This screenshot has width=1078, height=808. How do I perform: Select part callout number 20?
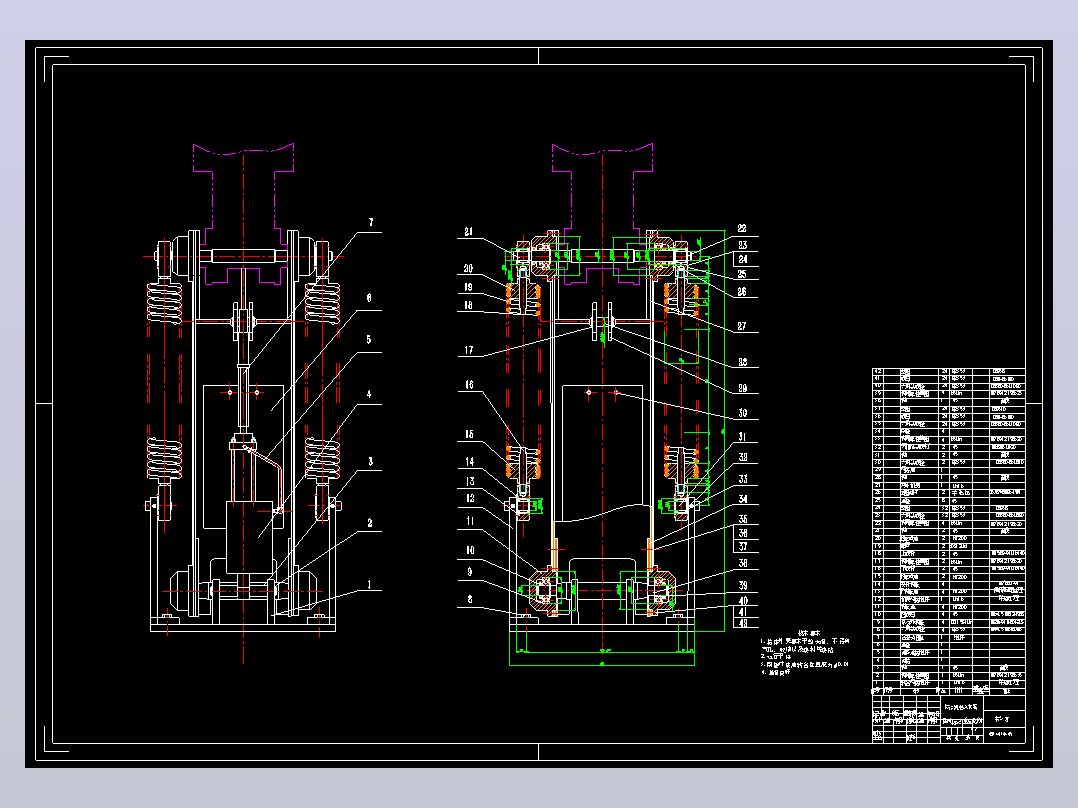click(468, 268)
